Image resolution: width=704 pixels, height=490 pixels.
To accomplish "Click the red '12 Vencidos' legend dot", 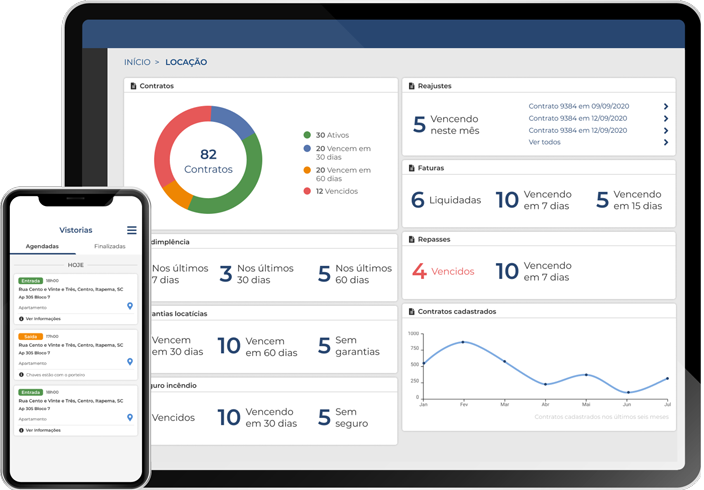I will point(307,191).
